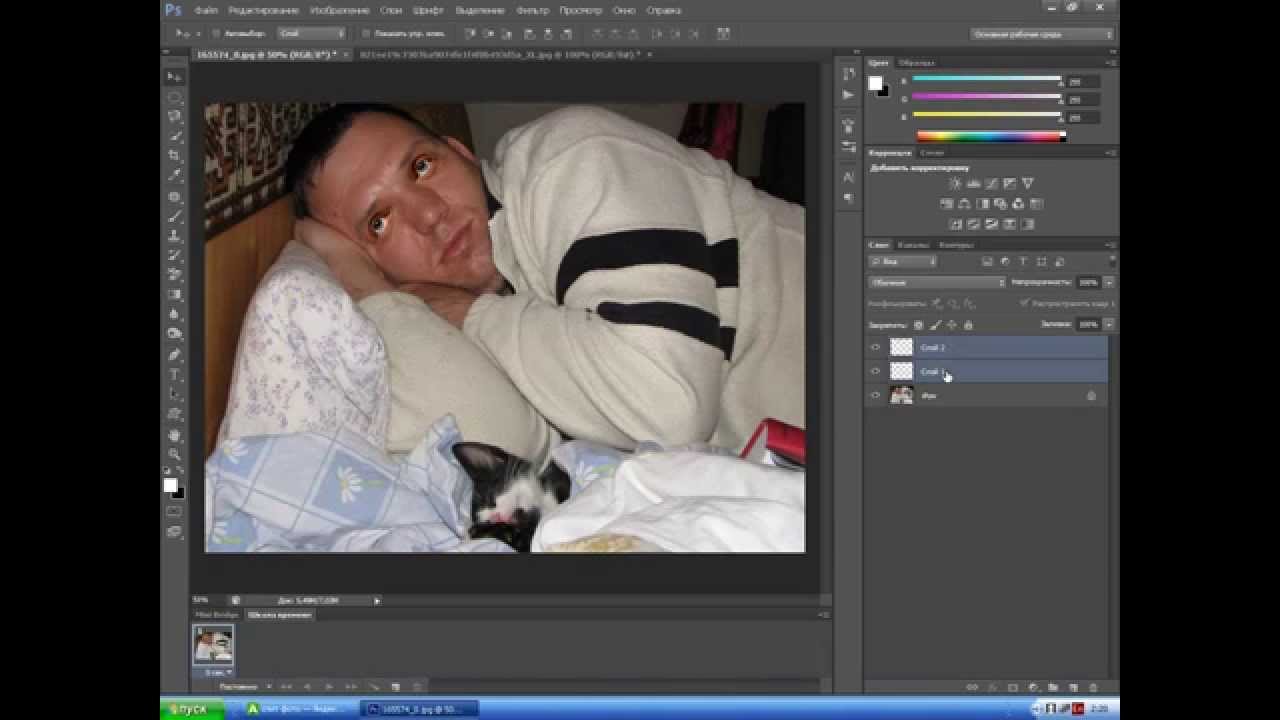Select the Lasso tool
This screenshot has width=1280, height=720.
[175, 116]
